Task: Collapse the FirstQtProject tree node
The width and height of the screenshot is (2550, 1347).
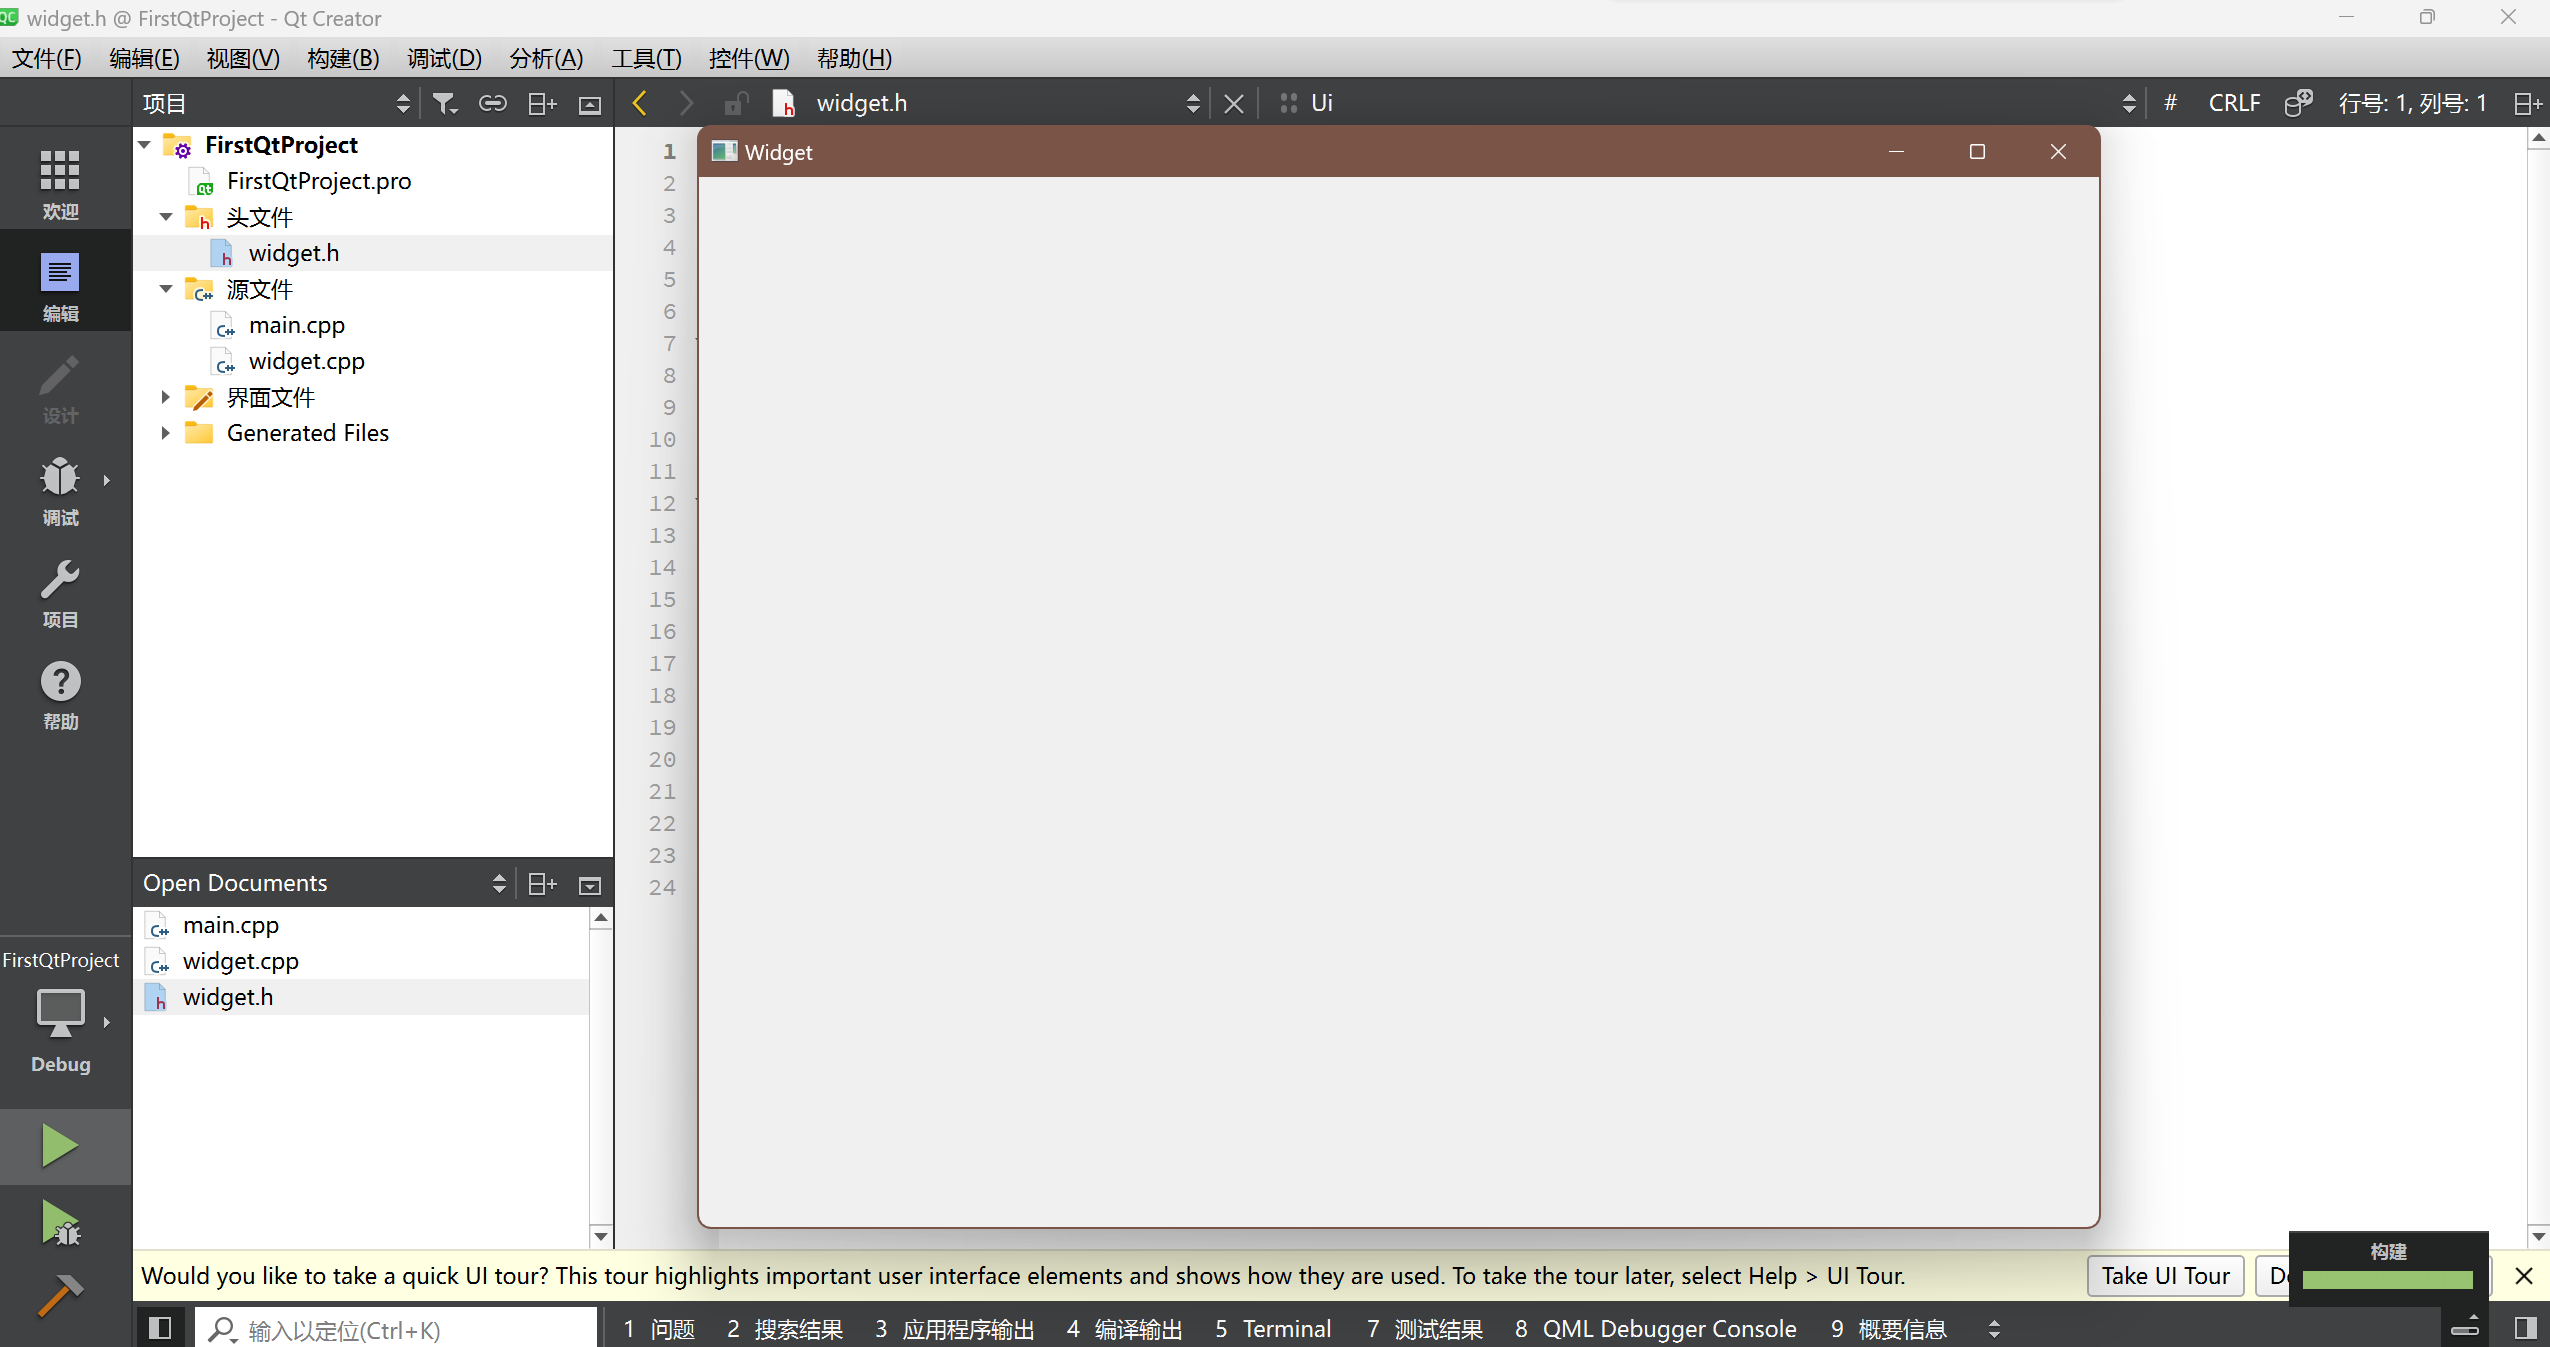Action: click(145, 145)
